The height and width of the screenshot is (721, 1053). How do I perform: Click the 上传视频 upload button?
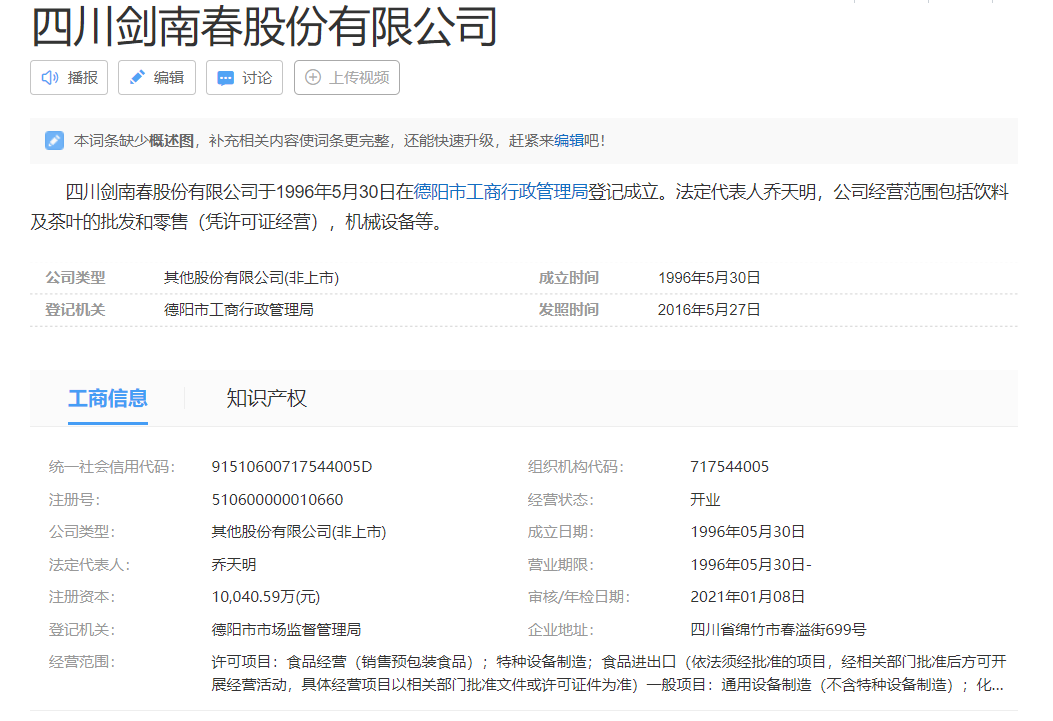coord(347,78)
